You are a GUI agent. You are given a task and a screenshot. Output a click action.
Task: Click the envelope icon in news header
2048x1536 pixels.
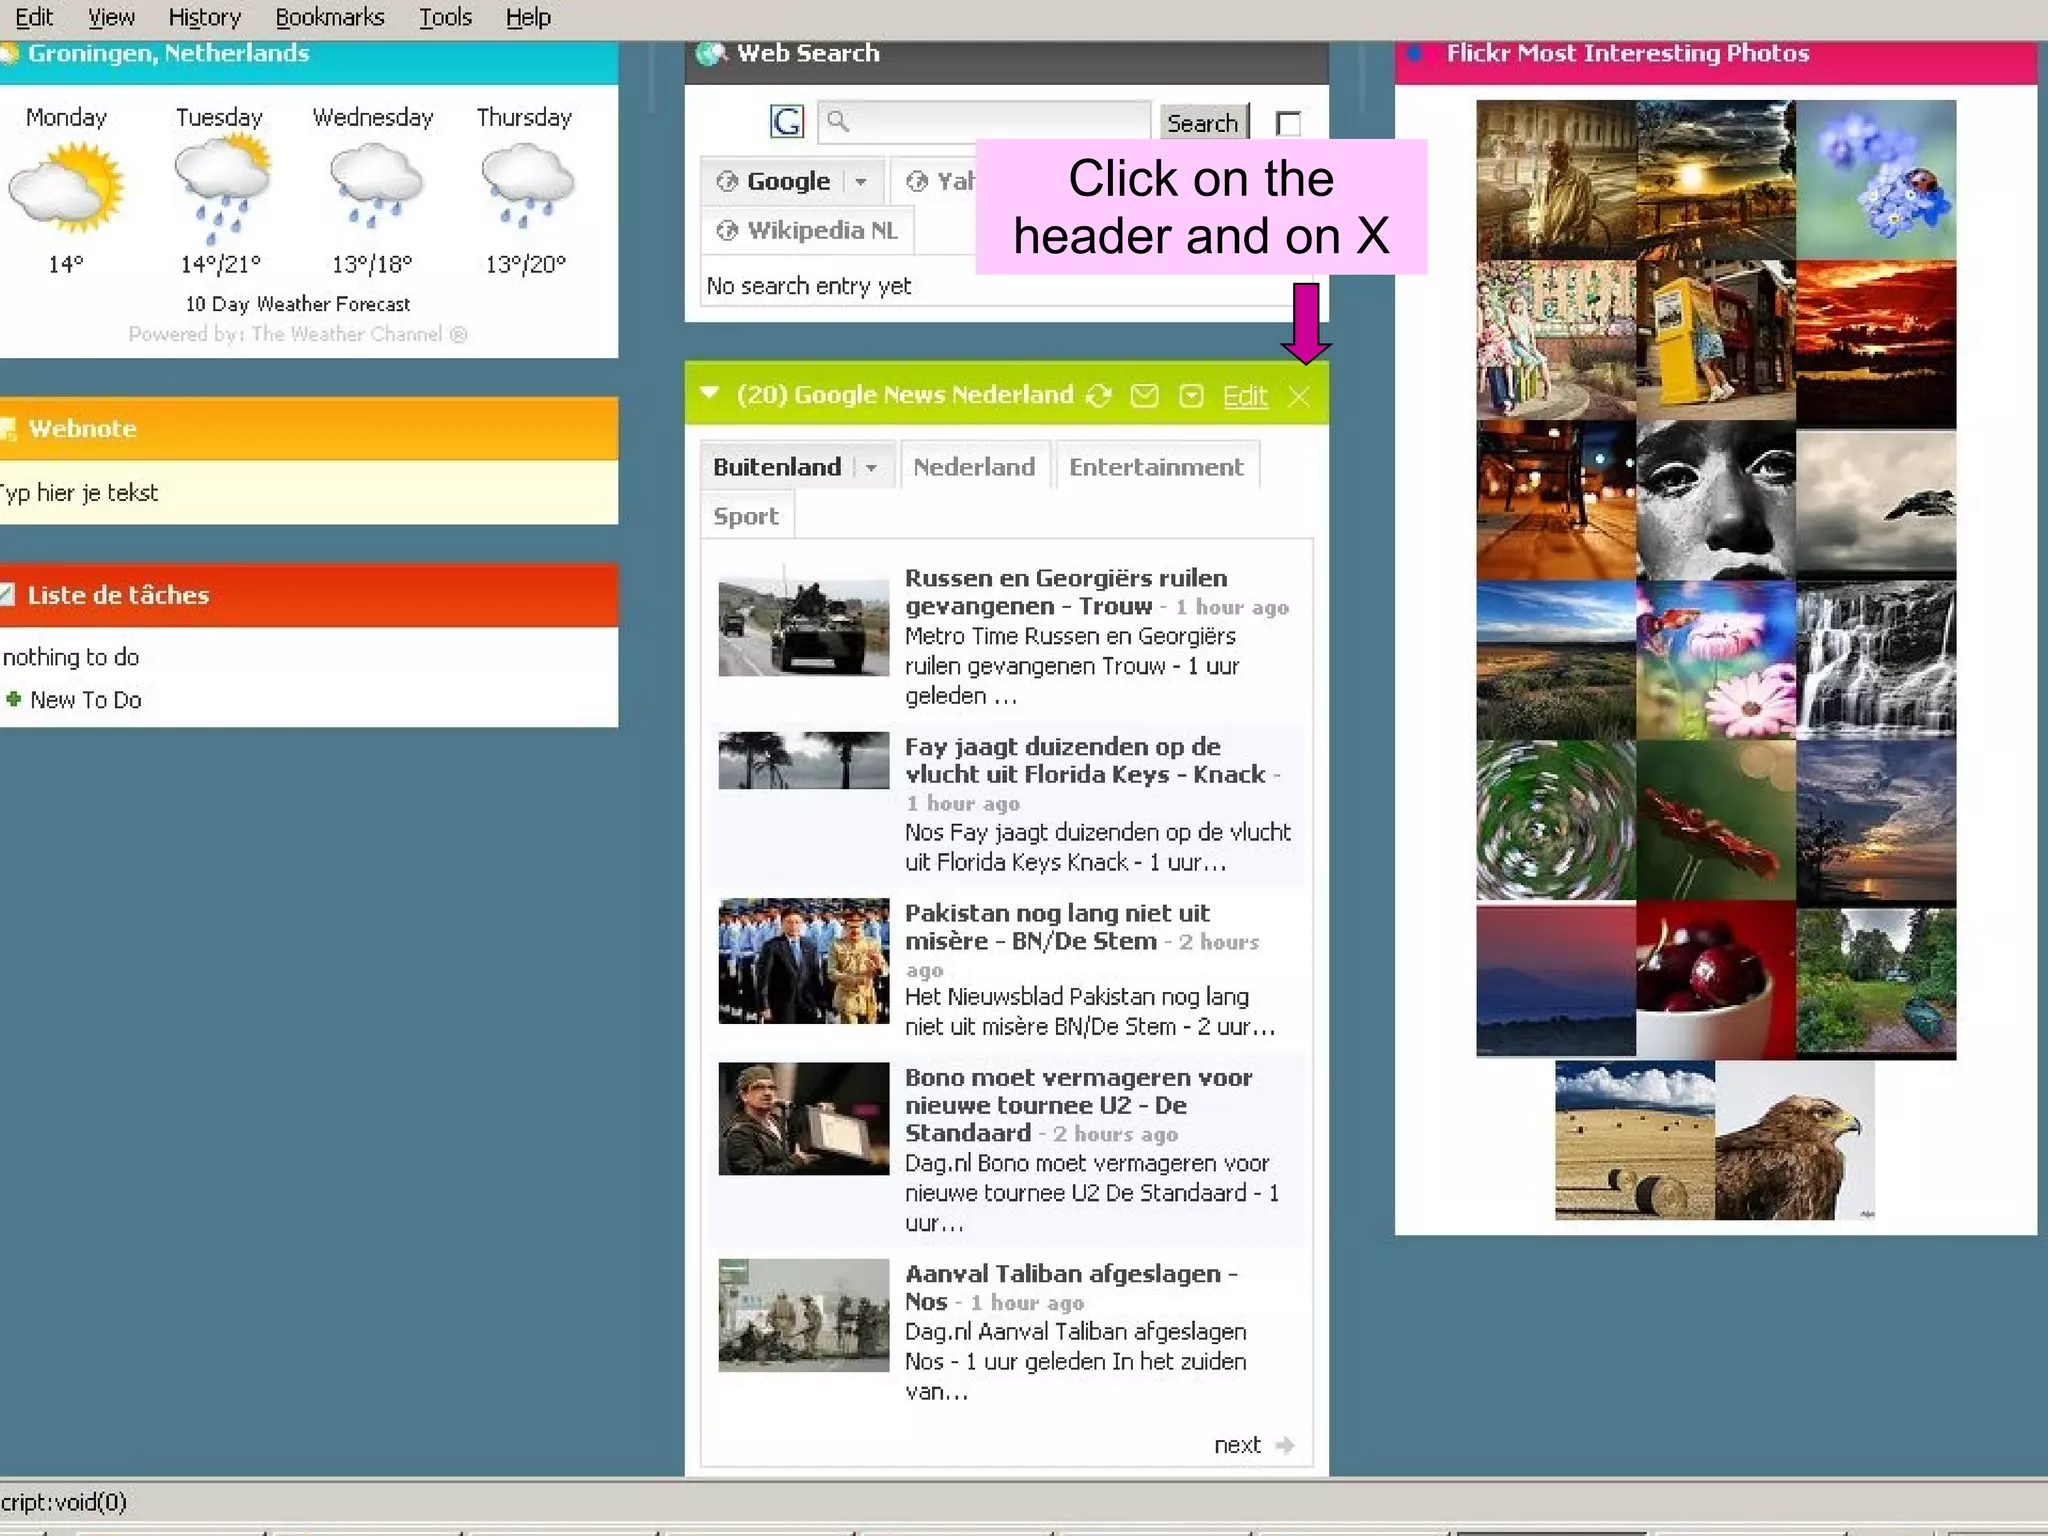pos(1144,396)
